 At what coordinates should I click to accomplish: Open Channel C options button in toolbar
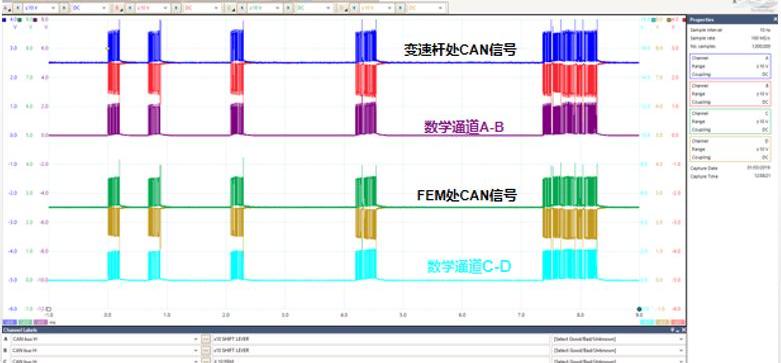click(x=229, y=8)
